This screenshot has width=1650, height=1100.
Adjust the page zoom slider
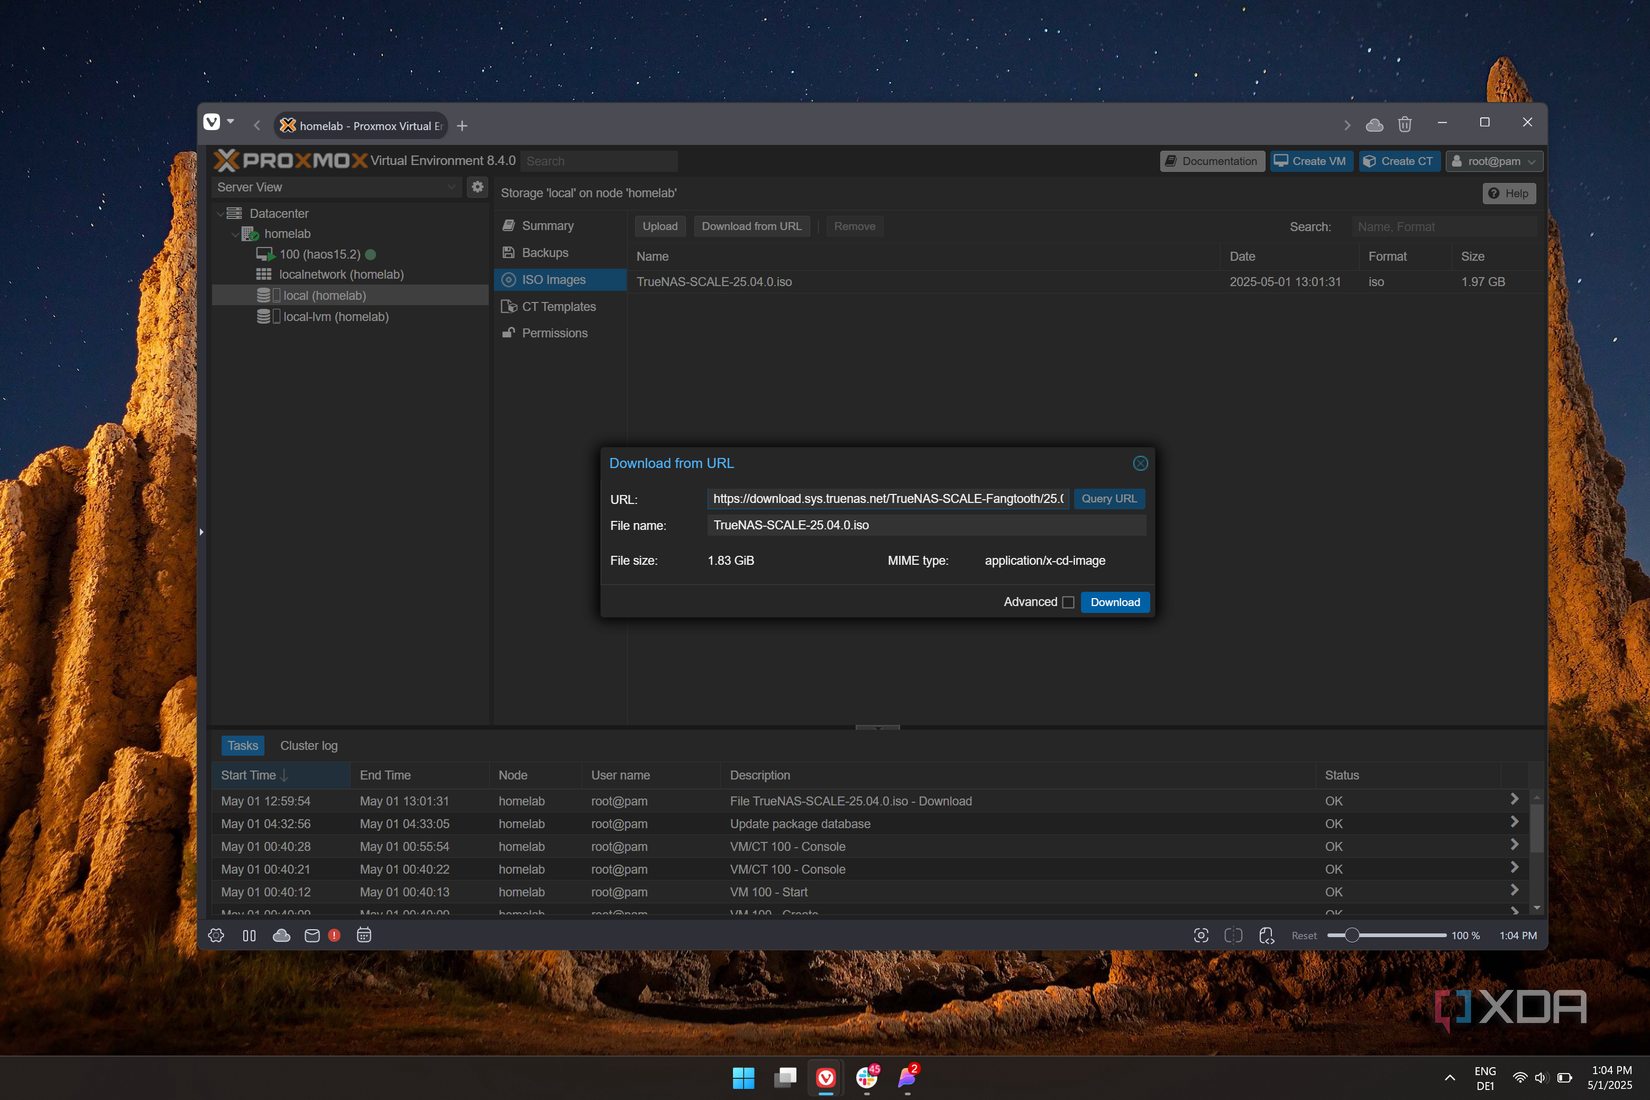[x=1386, y=935]
